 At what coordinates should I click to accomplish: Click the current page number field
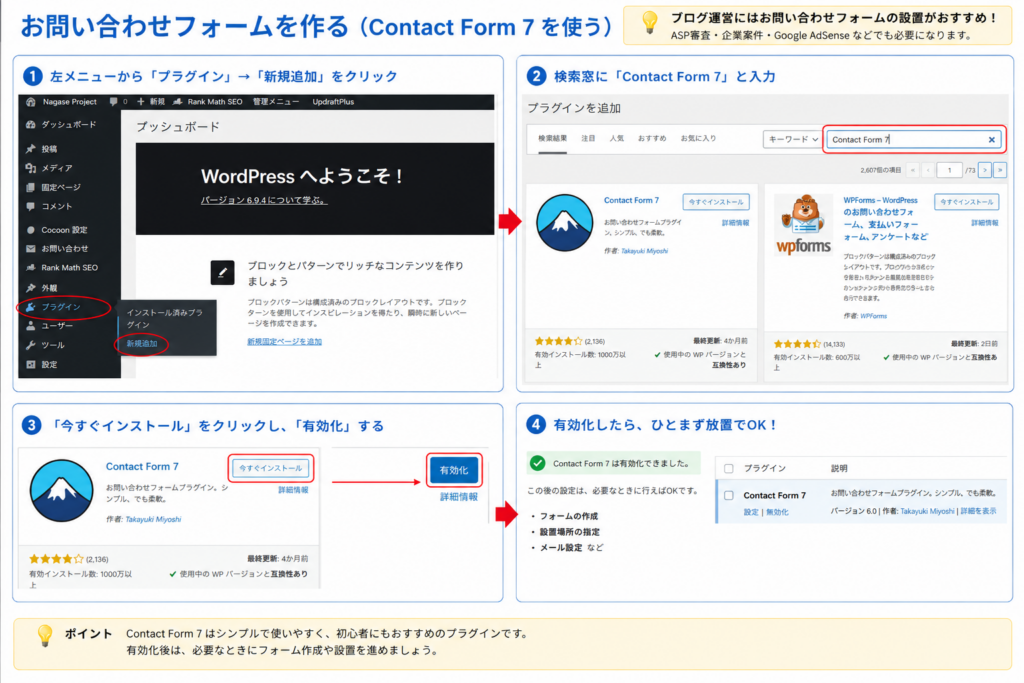pyautogui.click(x=949, y=170)
